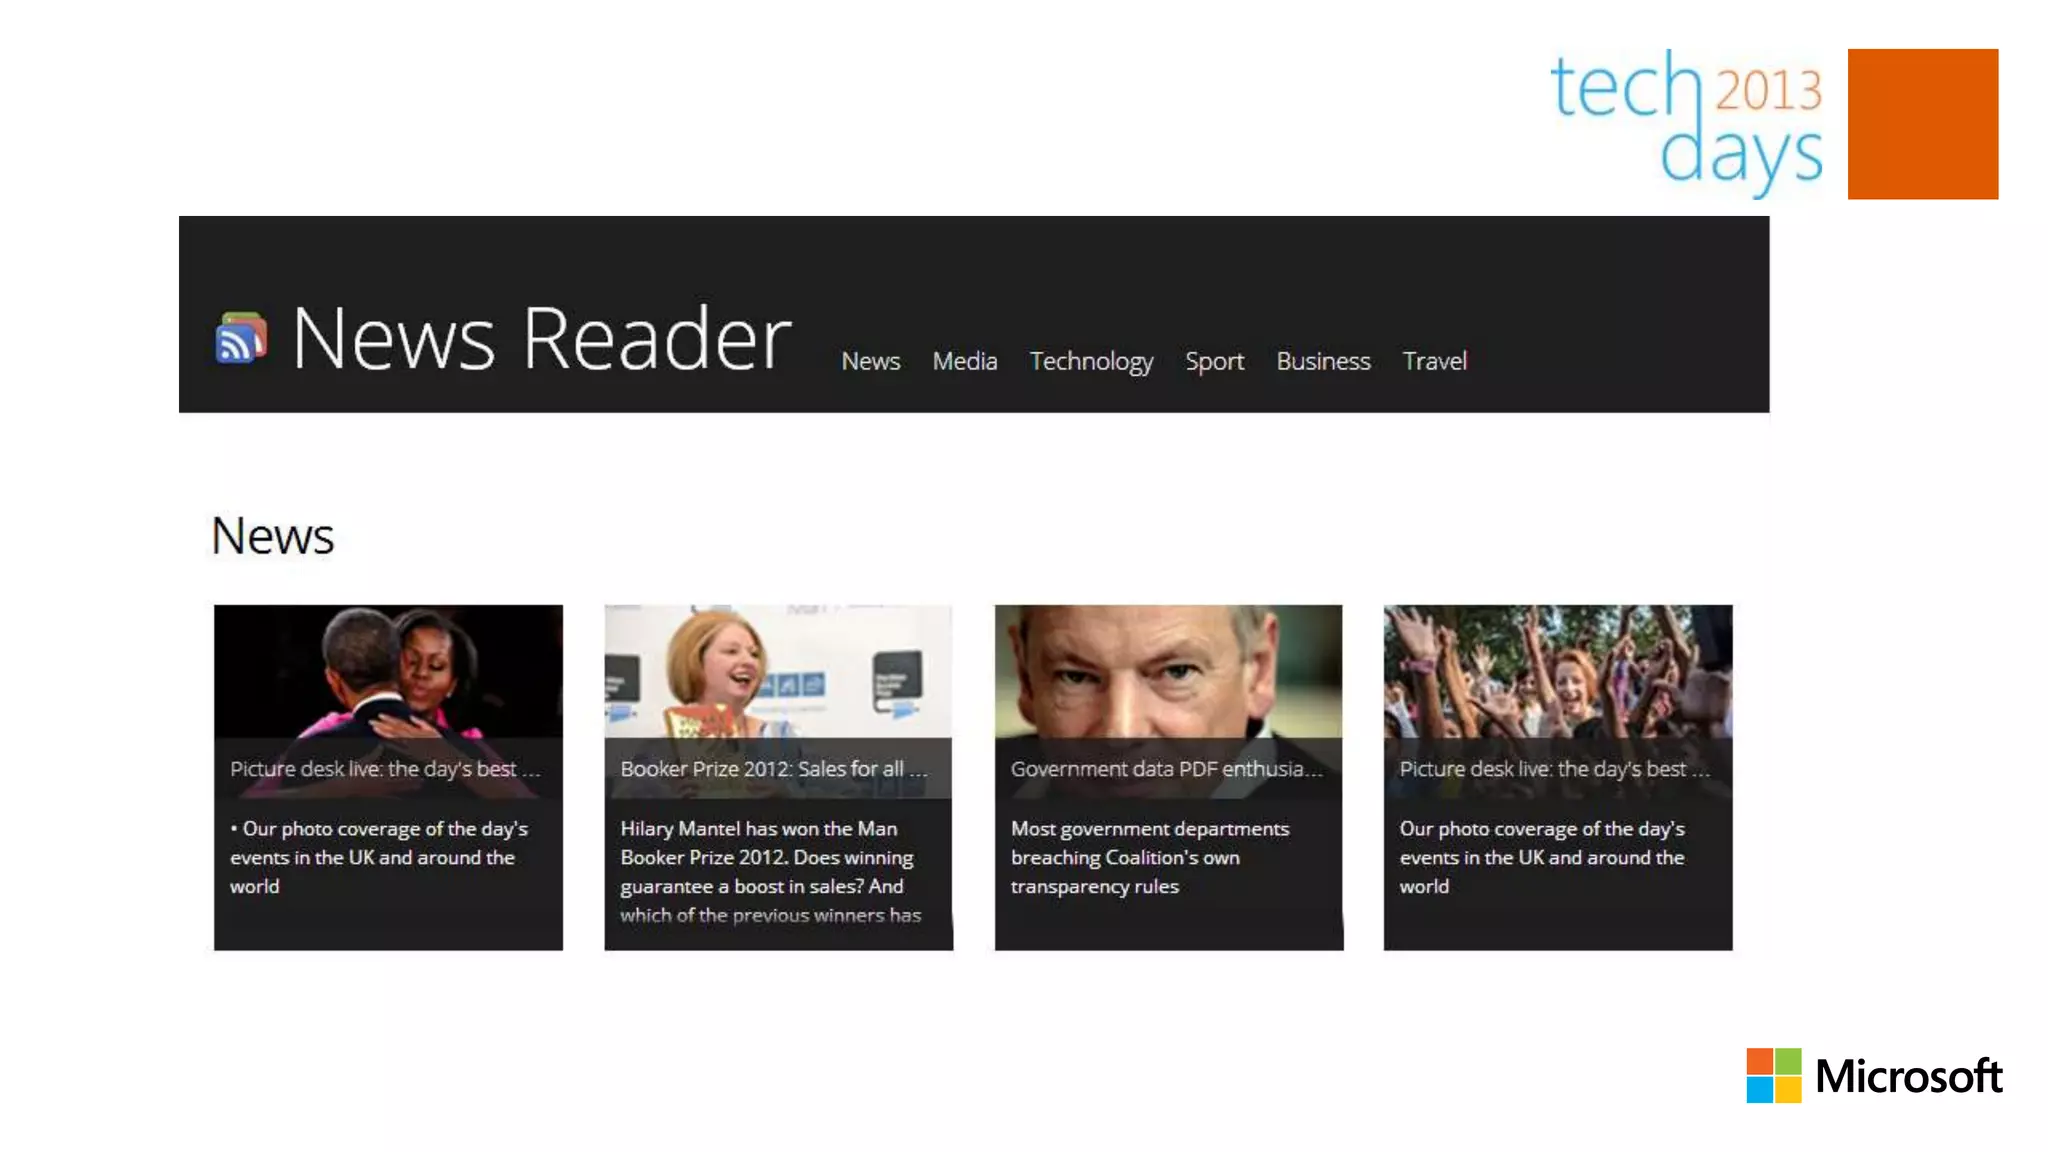2048x1152 pixels.
Task: Open the Obama embrace photo thumbnail
Action: click(388, 672)
